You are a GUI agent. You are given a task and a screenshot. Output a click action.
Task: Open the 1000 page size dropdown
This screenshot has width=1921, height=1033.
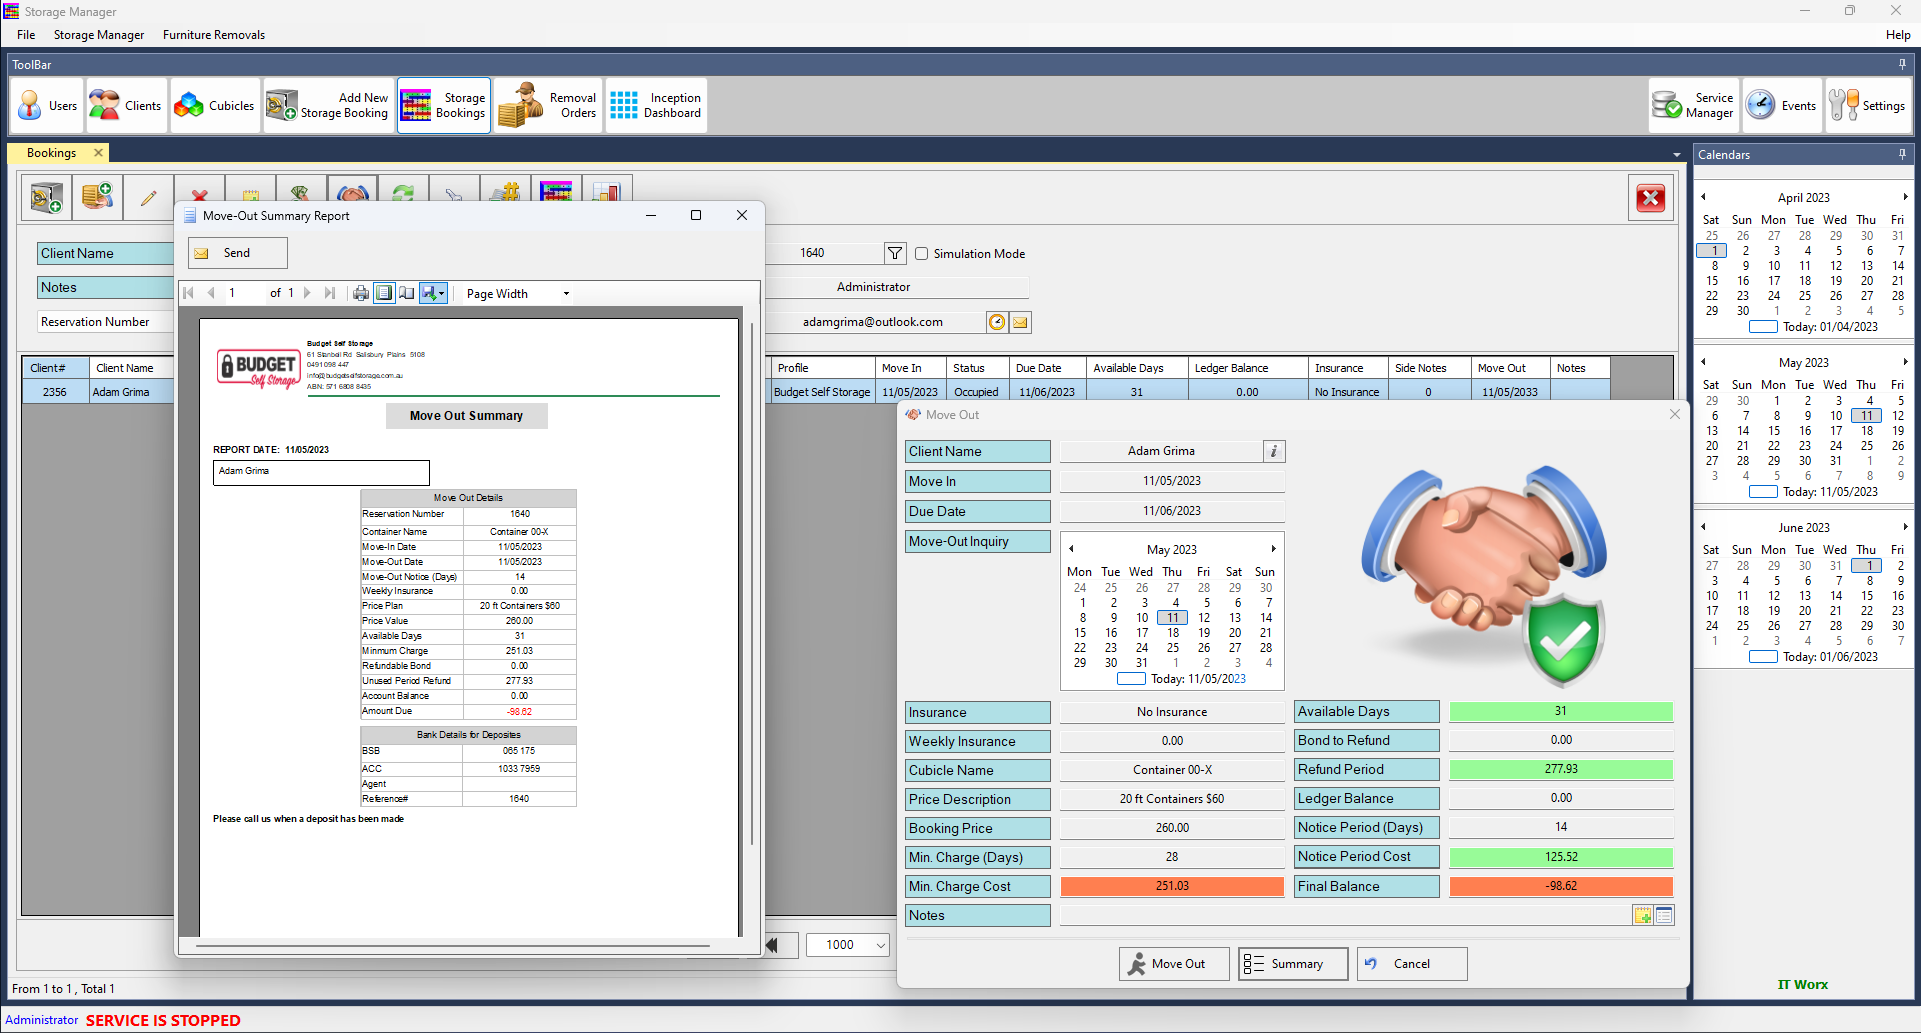click(x=880, y=945)
